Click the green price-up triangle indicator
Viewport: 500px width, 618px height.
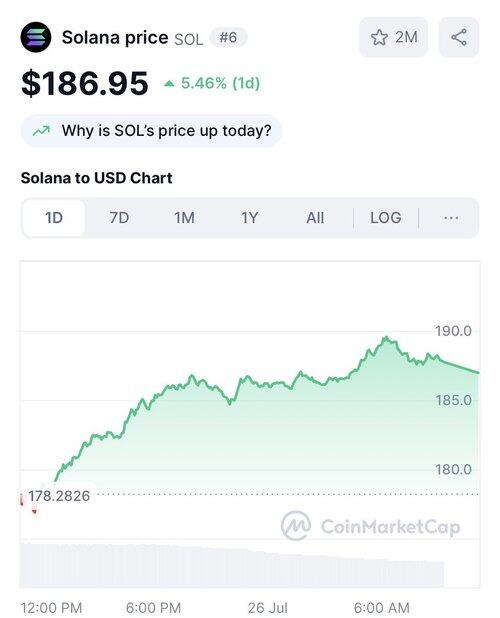(x=169, y=83)
